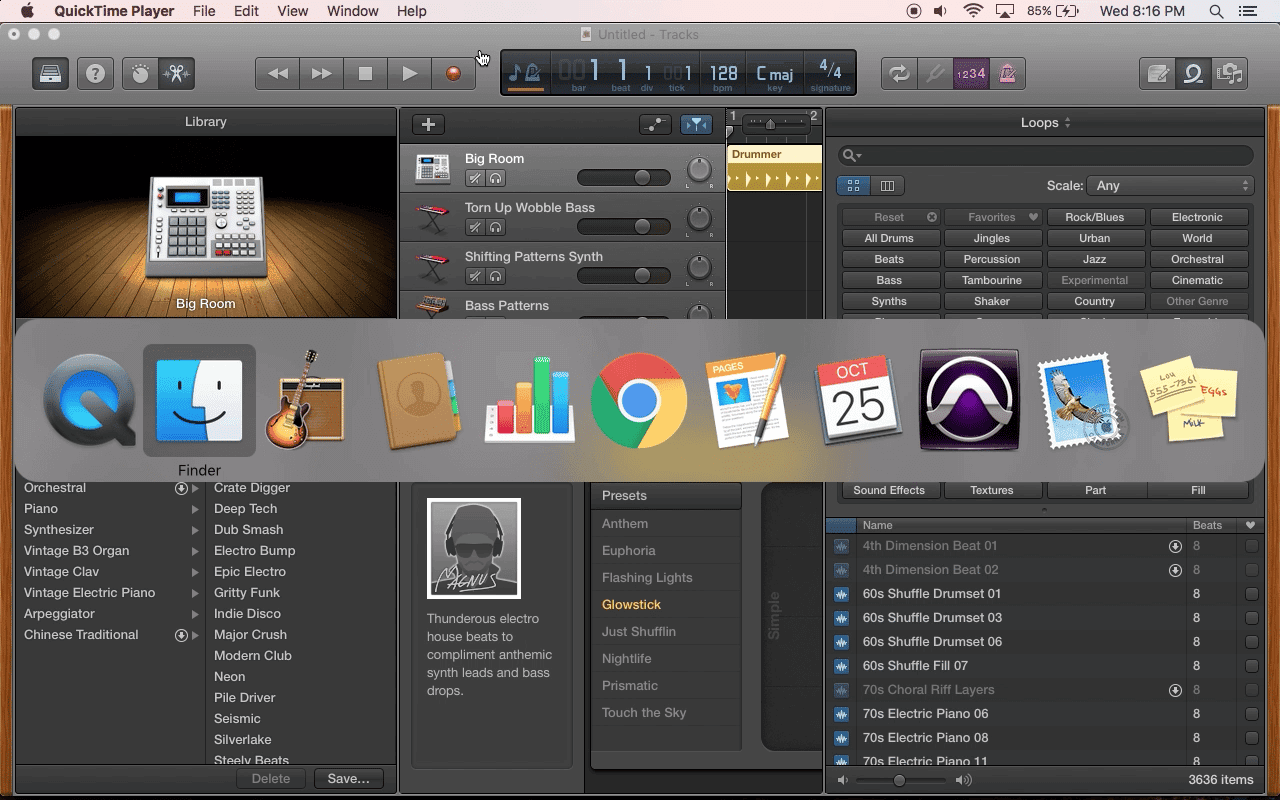Toggle the Smart Controls knob button

141,73
